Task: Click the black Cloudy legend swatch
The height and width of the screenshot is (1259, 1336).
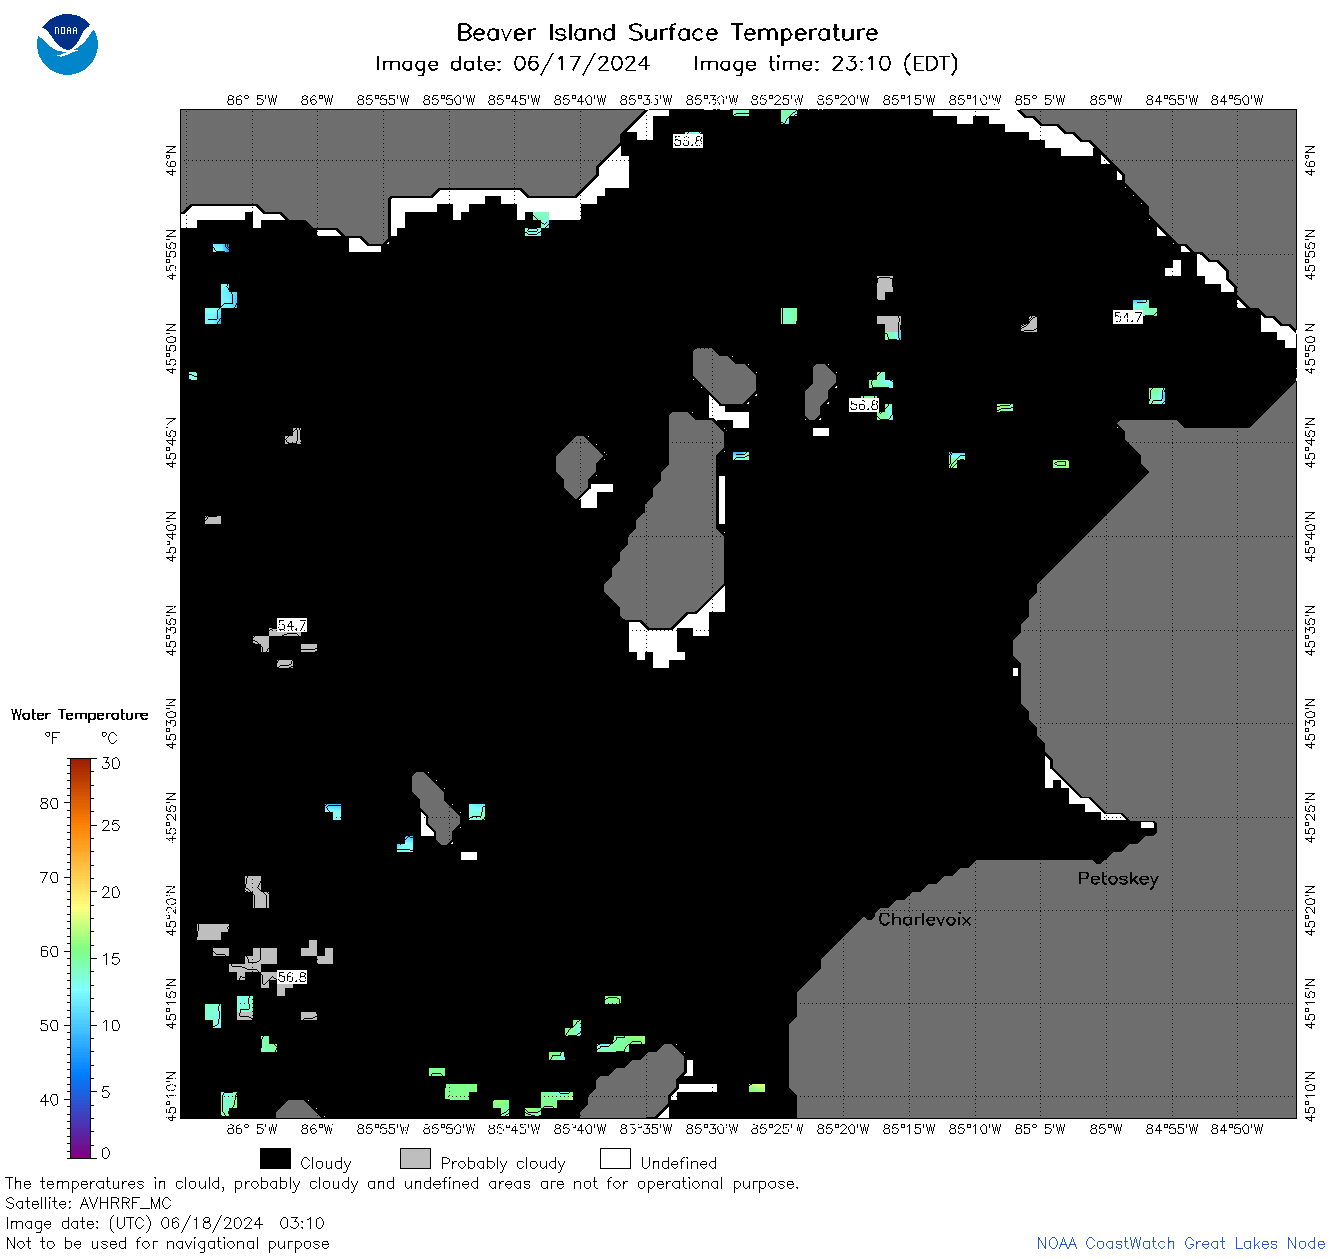Action: click(x=275, y=1158)
